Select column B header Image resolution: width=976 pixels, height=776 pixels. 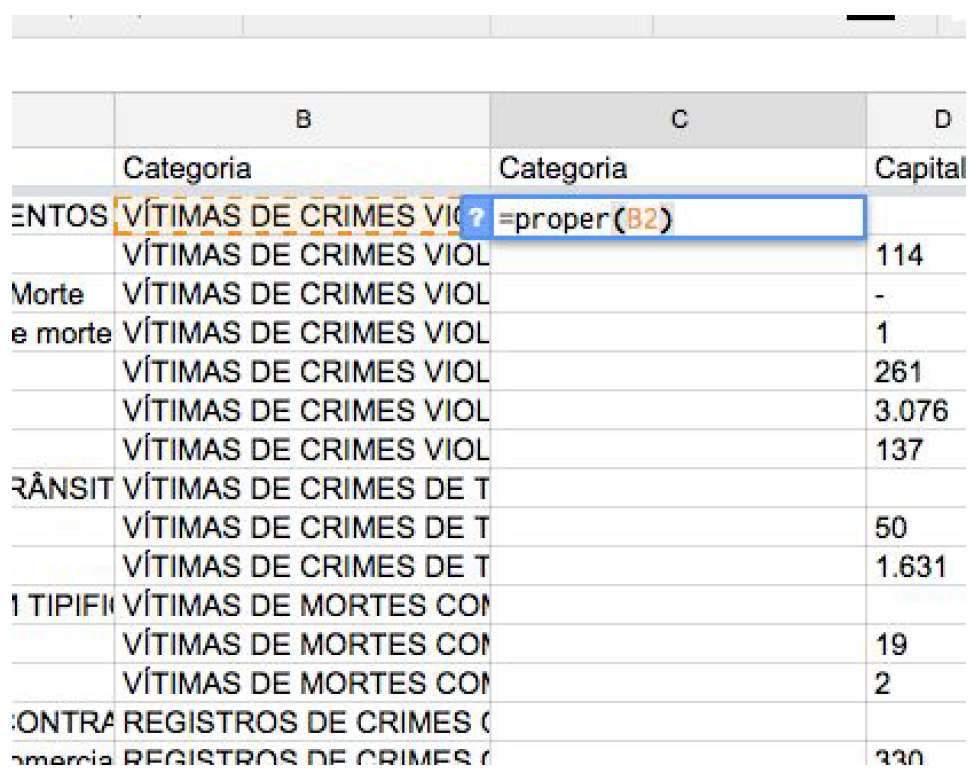coord(302,120)
